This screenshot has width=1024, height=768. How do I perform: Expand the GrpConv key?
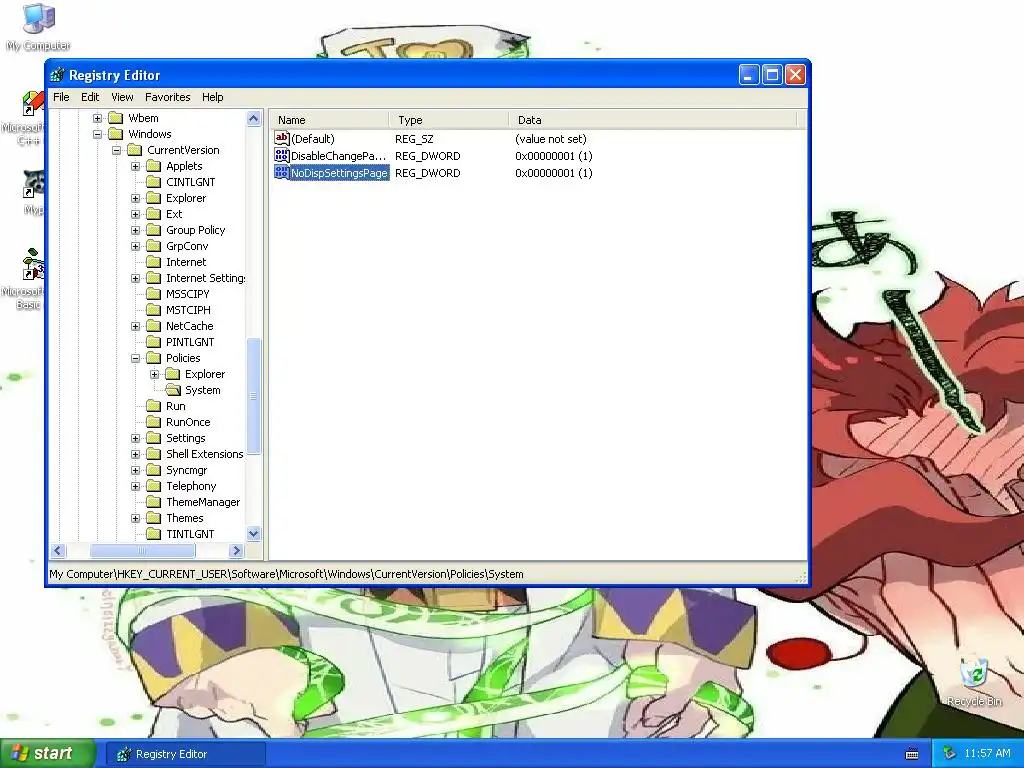135,246
